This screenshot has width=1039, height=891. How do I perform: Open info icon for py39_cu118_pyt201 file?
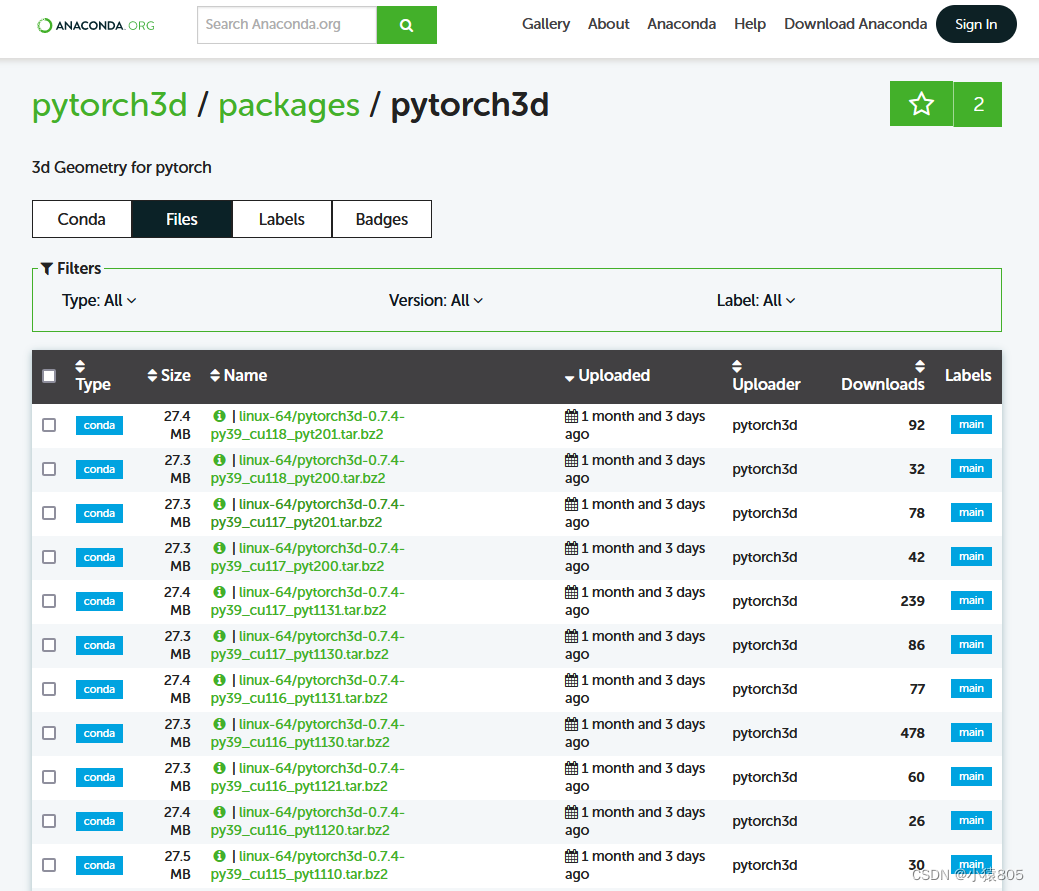(219, 416)
